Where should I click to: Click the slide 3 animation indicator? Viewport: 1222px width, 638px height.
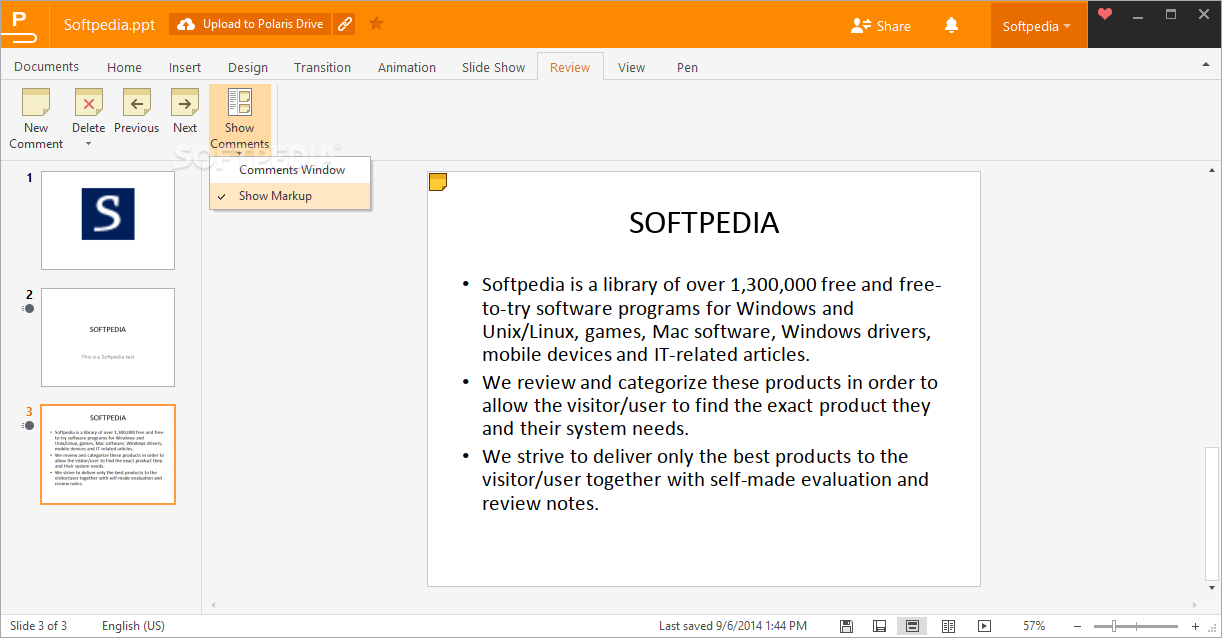pos(28,426)
